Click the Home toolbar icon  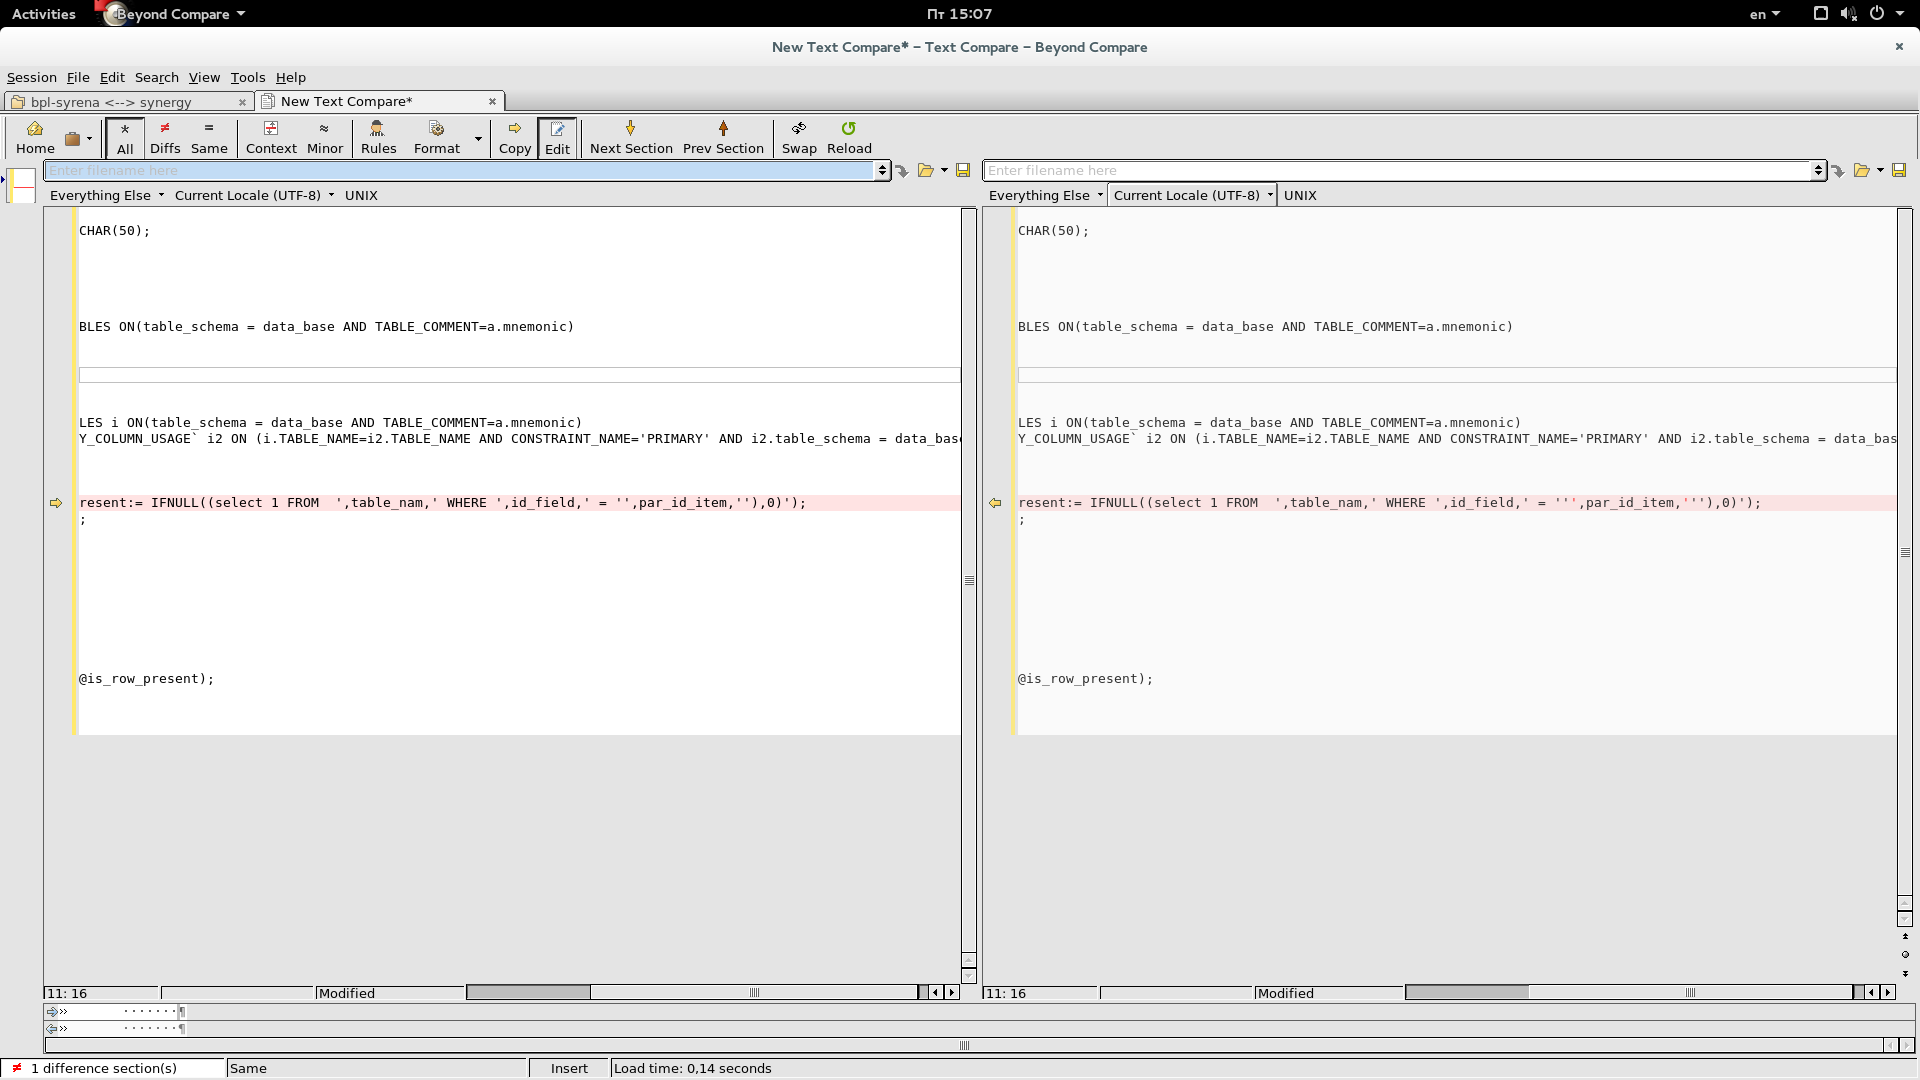coord(35,137)
